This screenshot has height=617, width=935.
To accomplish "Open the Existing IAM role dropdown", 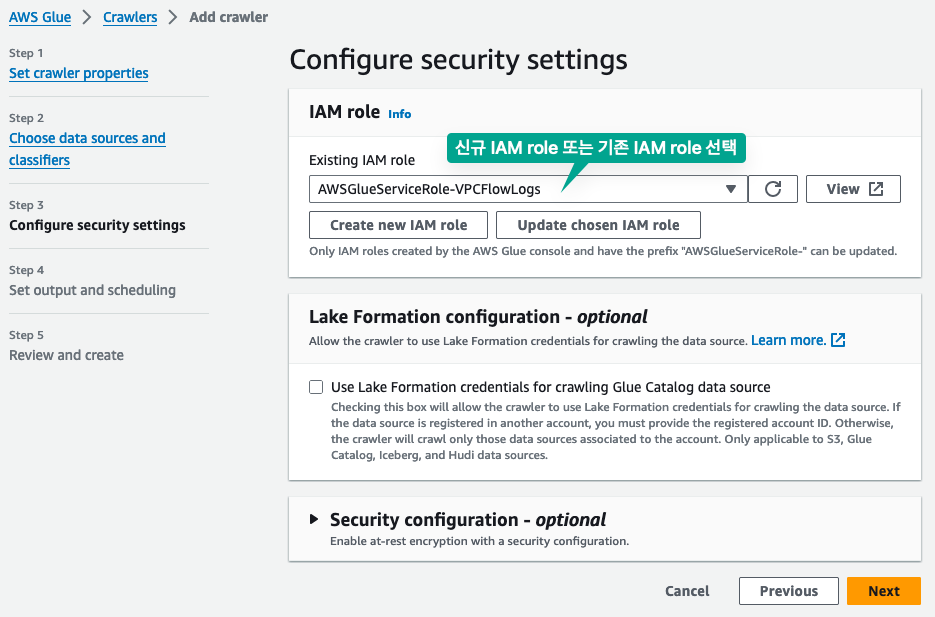I will [x=528, y=189].
